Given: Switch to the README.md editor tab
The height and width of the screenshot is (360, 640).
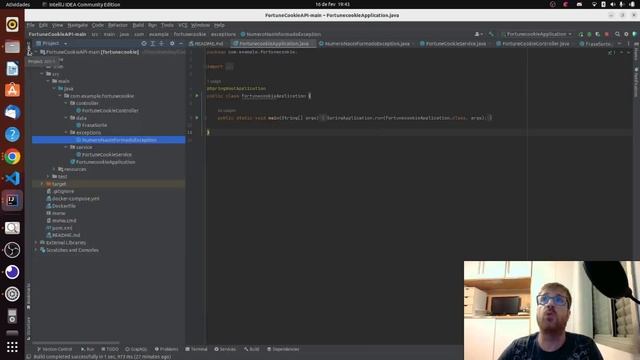Looking at the screenshot, I should [208, 44].
